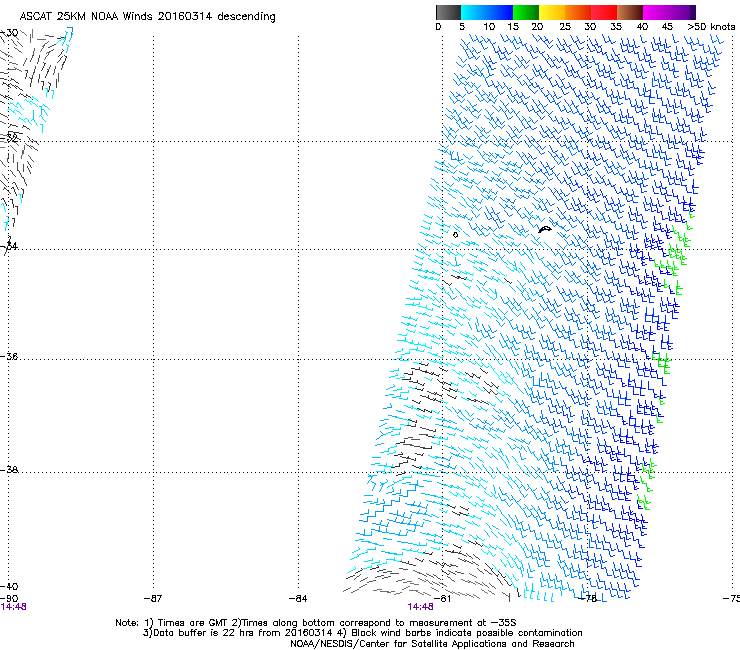Click the arc-shaped black island outline on the map
Viewport: 740px width, 650px height.
pos(545,230)
